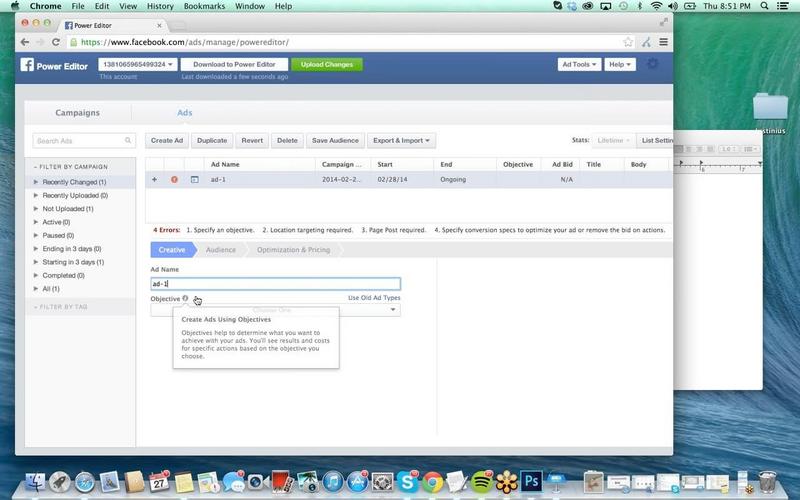Open Calendar from the dock

click(x=159, y=482)
